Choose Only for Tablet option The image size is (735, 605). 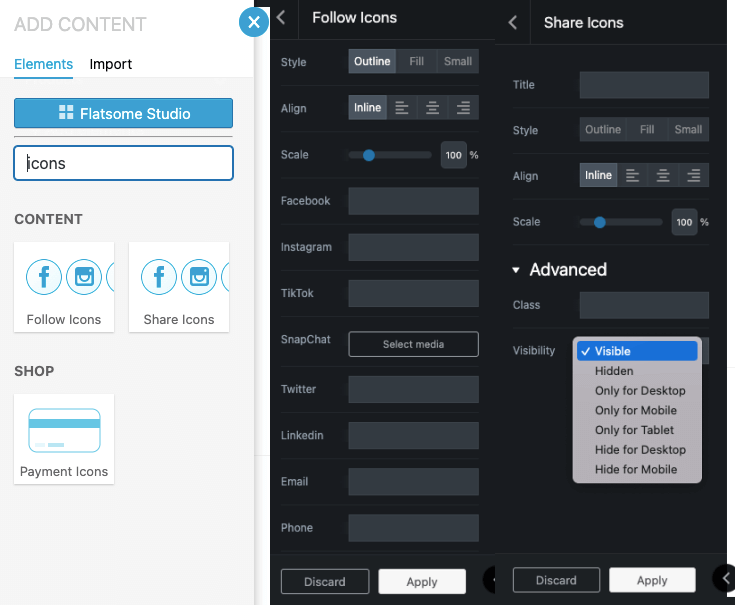(637, 430)
